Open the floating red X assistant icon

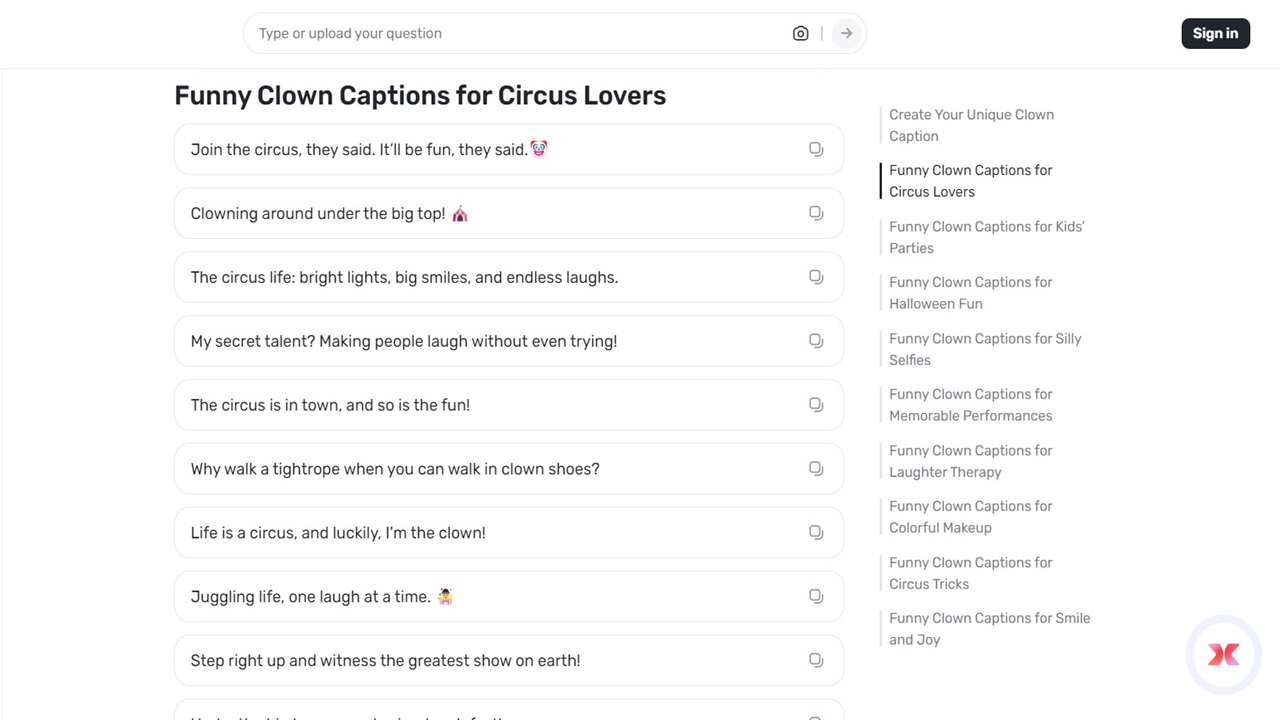pos(1223,655)
